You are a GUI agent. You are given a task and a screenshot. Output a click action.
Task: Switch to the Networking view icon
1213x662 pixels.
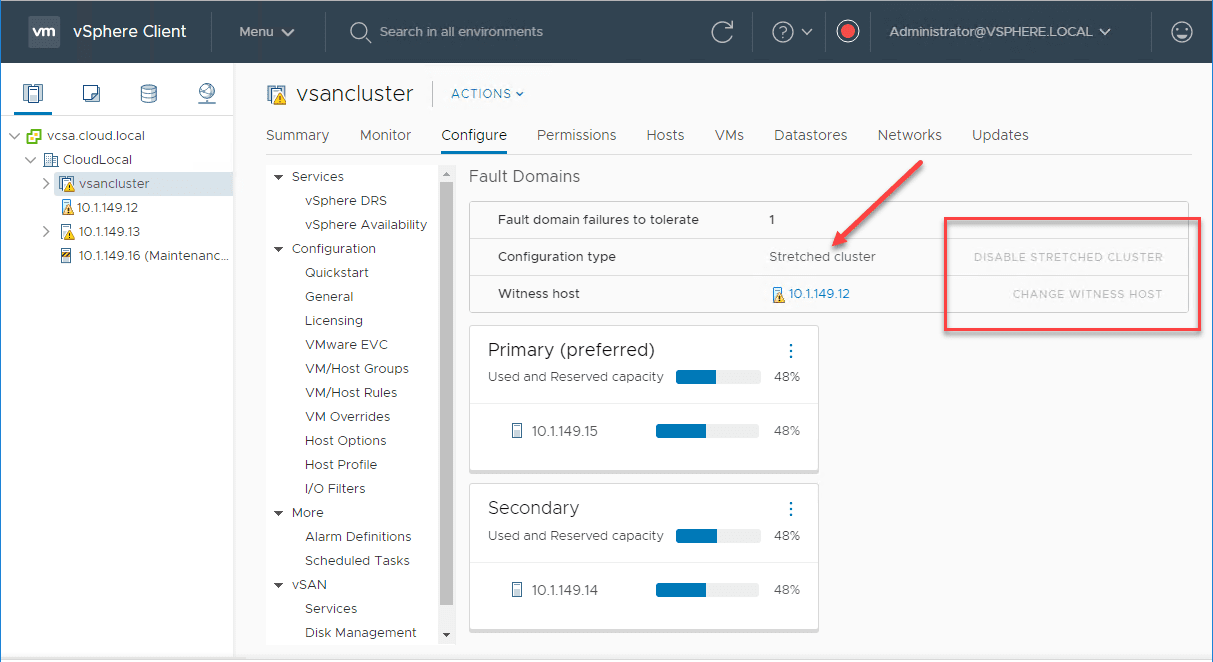point(206,93)
